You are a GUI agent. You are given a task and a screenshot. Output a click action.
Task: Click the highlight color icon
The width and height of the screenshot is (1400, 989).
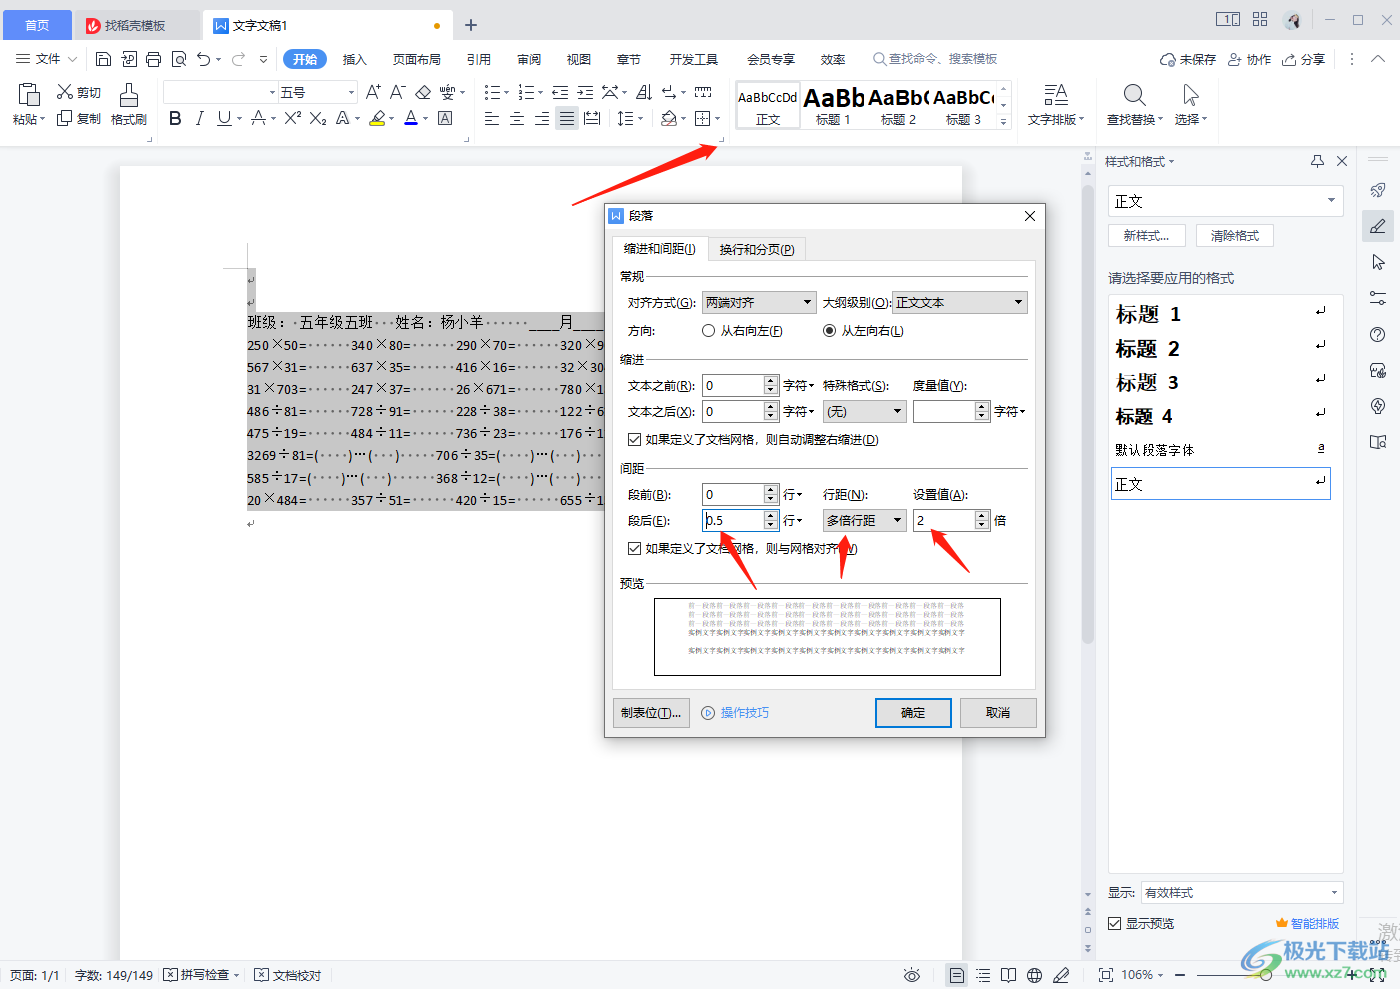(x=377, y=118)
